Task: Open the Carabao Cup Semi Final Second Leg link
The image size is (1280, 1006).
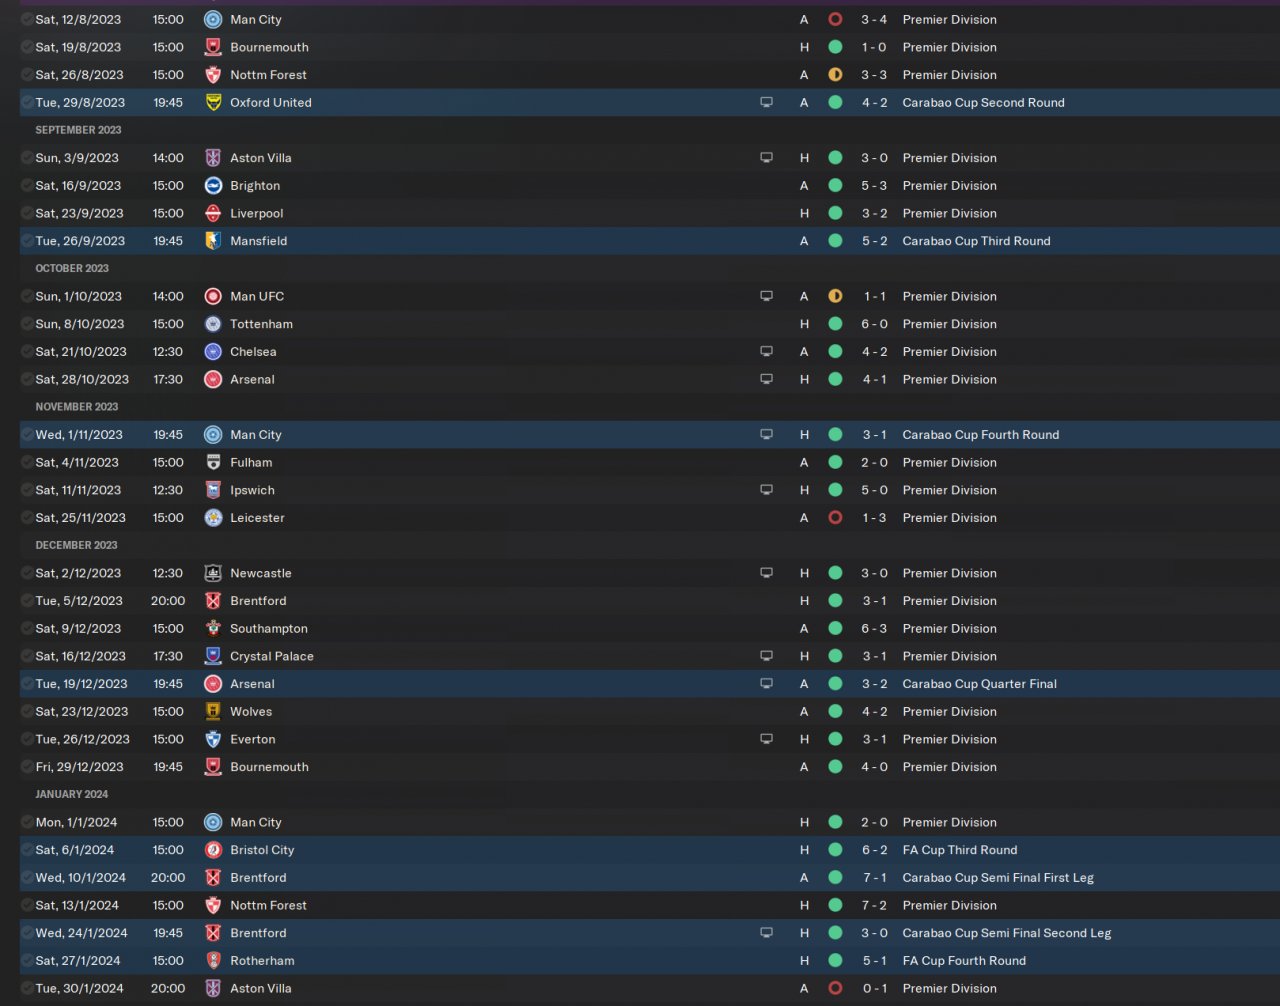Action: (x=1006, y=933)
